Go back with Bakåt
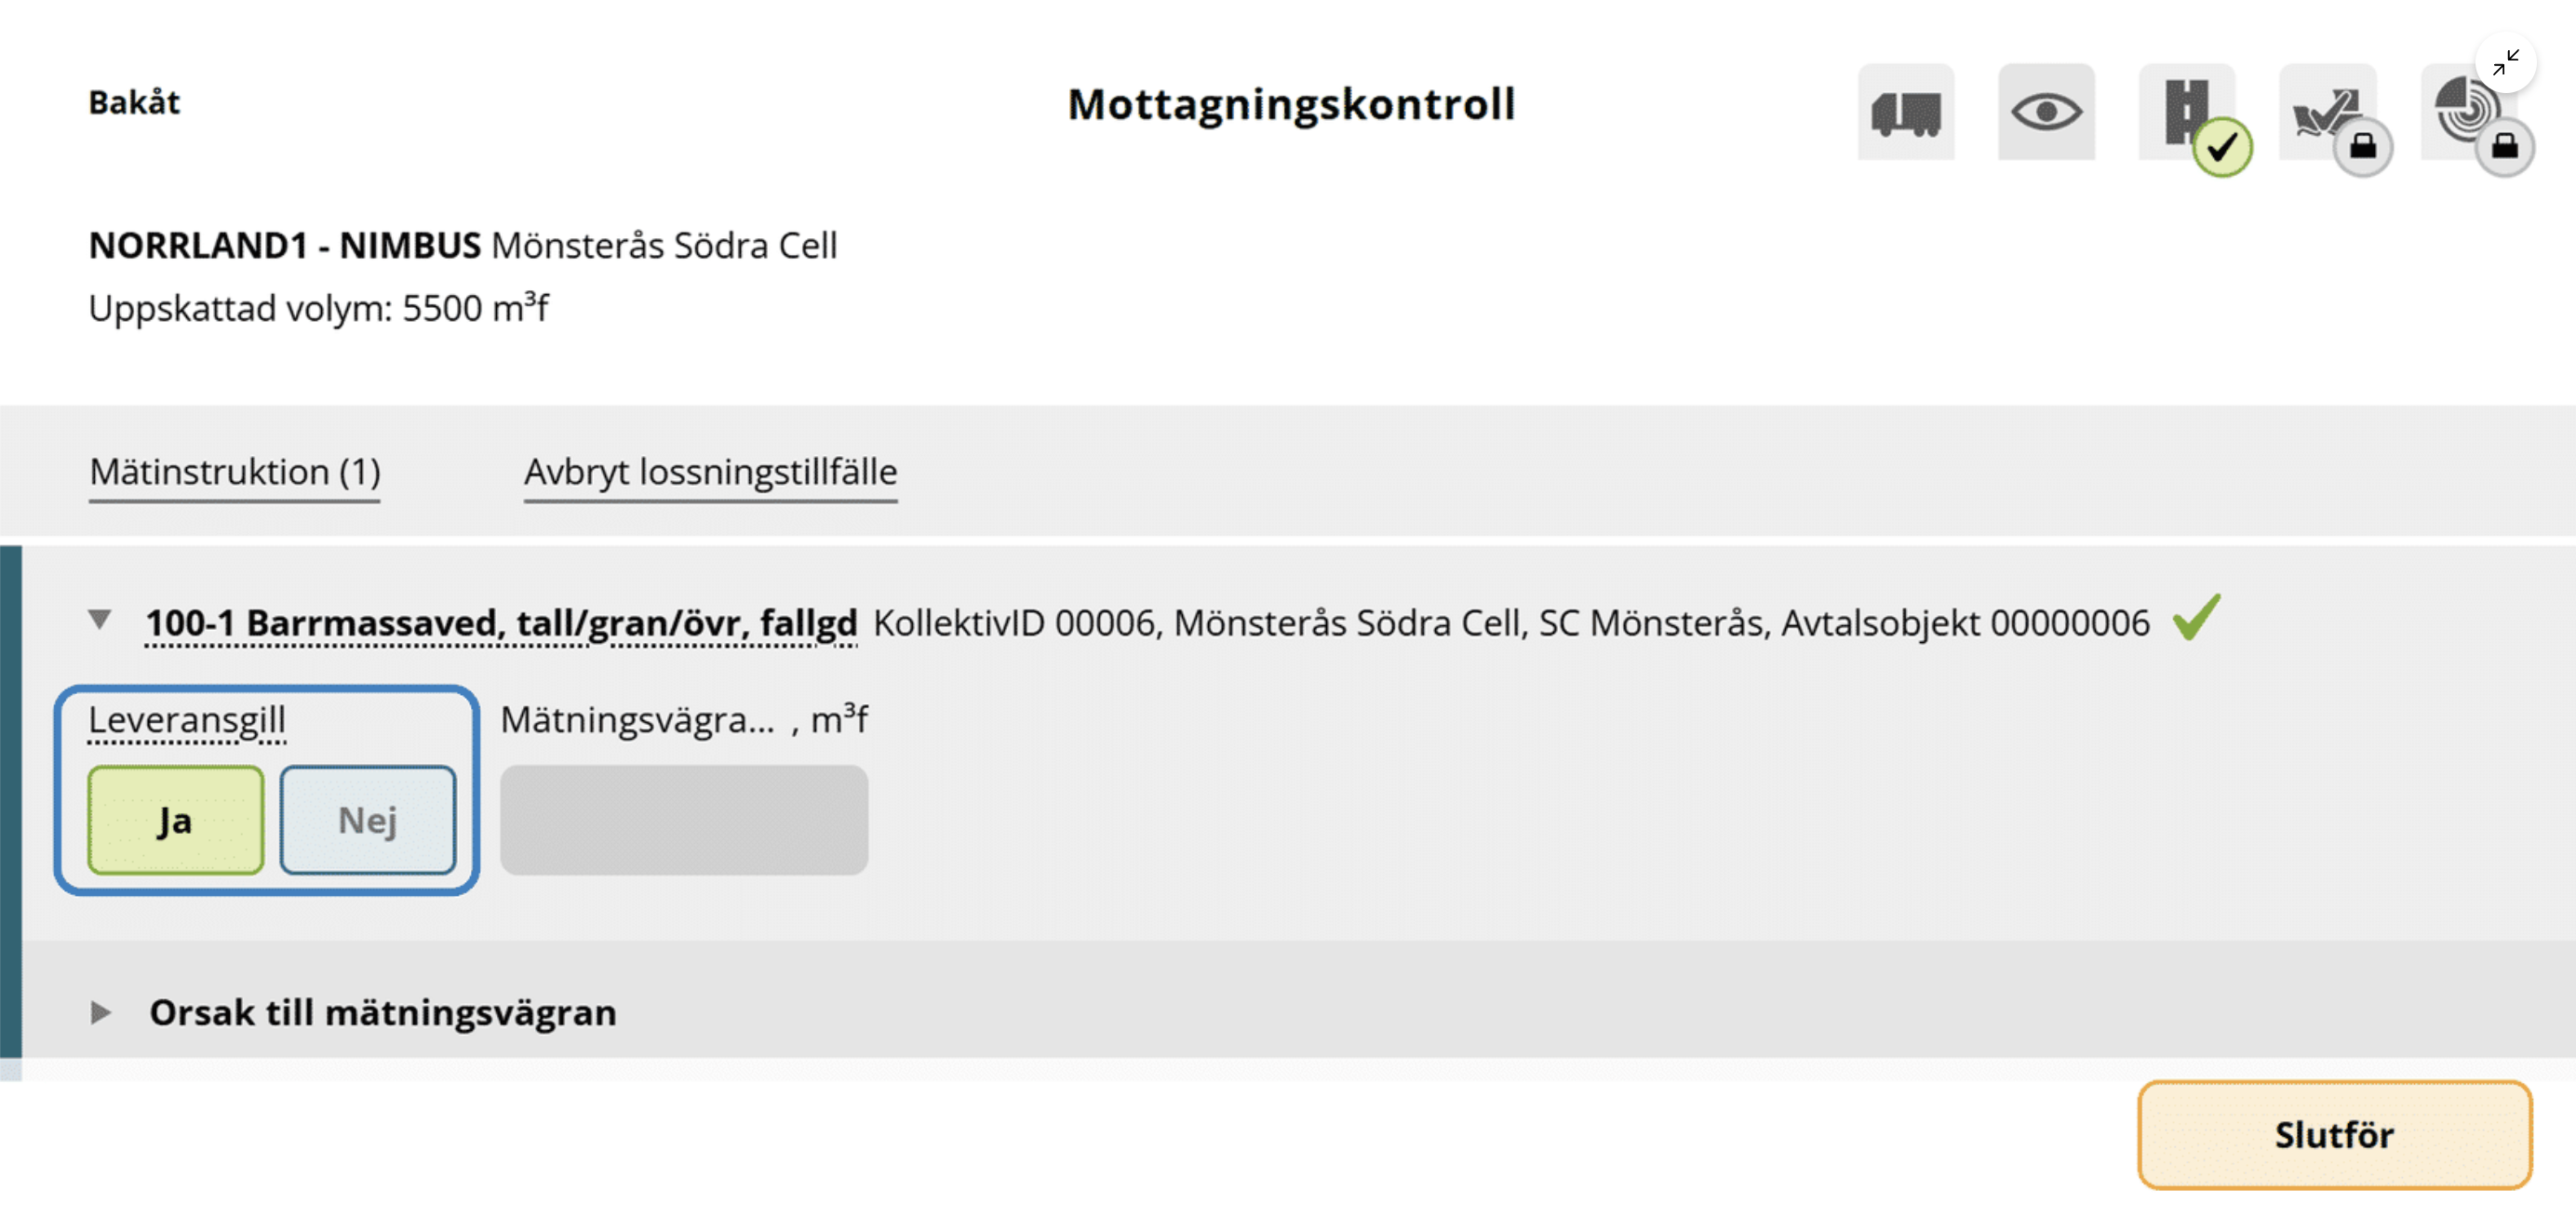Image resolution: width=2576 pixels, height=1217 pixels. pyautogui.click(x=134, y=102)
